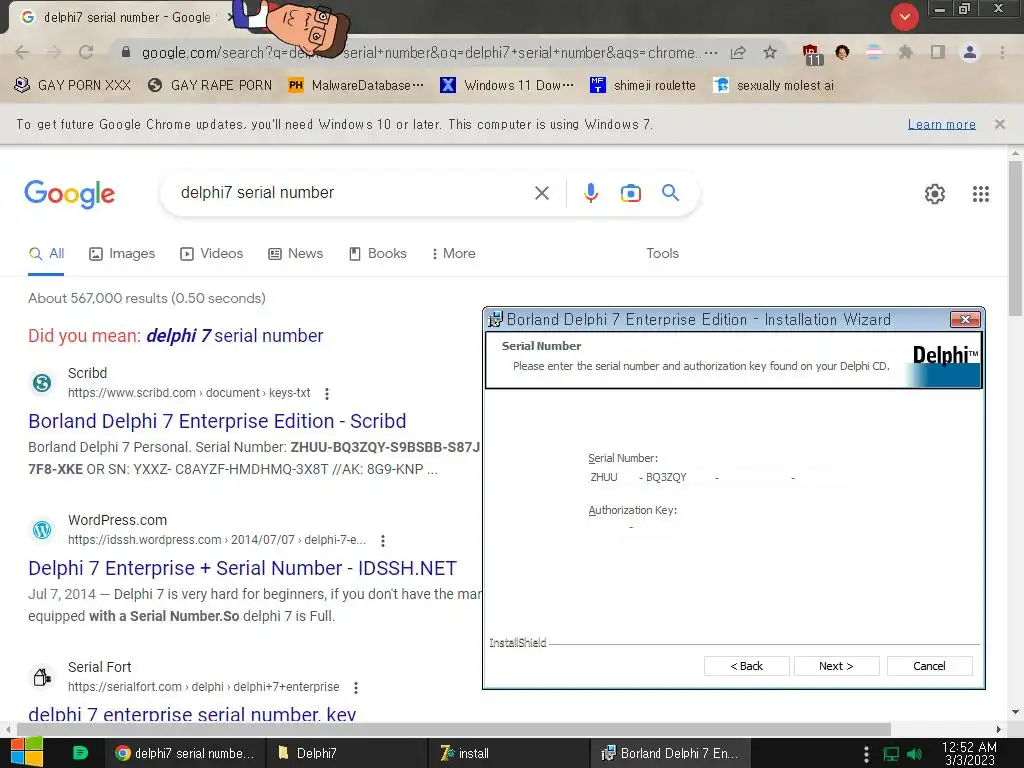Click the Scribd site favicon
1024x768 pixels.
pos(42,383)
